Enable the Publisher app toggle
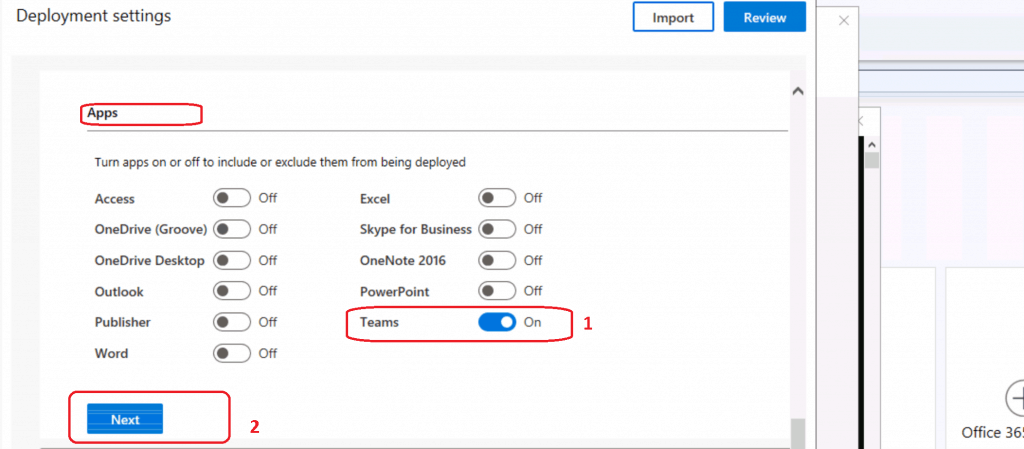 coord(232,322)
